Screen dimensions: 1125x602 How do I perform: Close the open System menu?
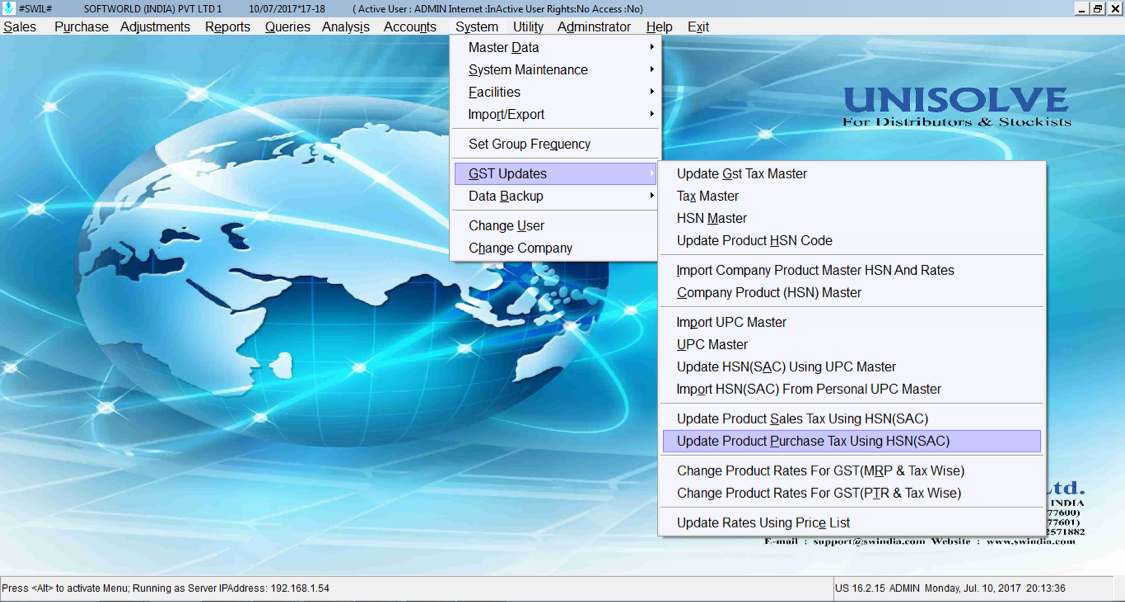pos(476,27)
